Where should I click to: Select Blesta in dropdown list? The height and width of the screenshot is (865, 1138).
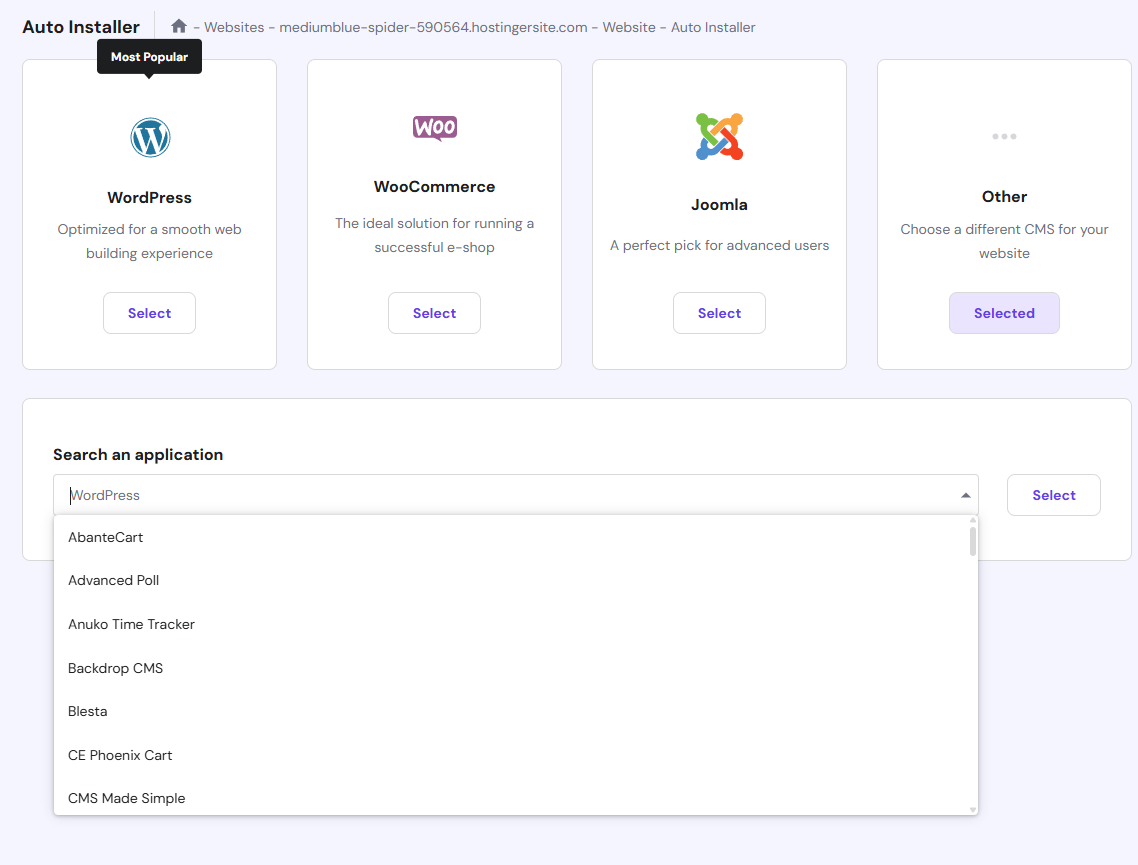coord(515,711)
